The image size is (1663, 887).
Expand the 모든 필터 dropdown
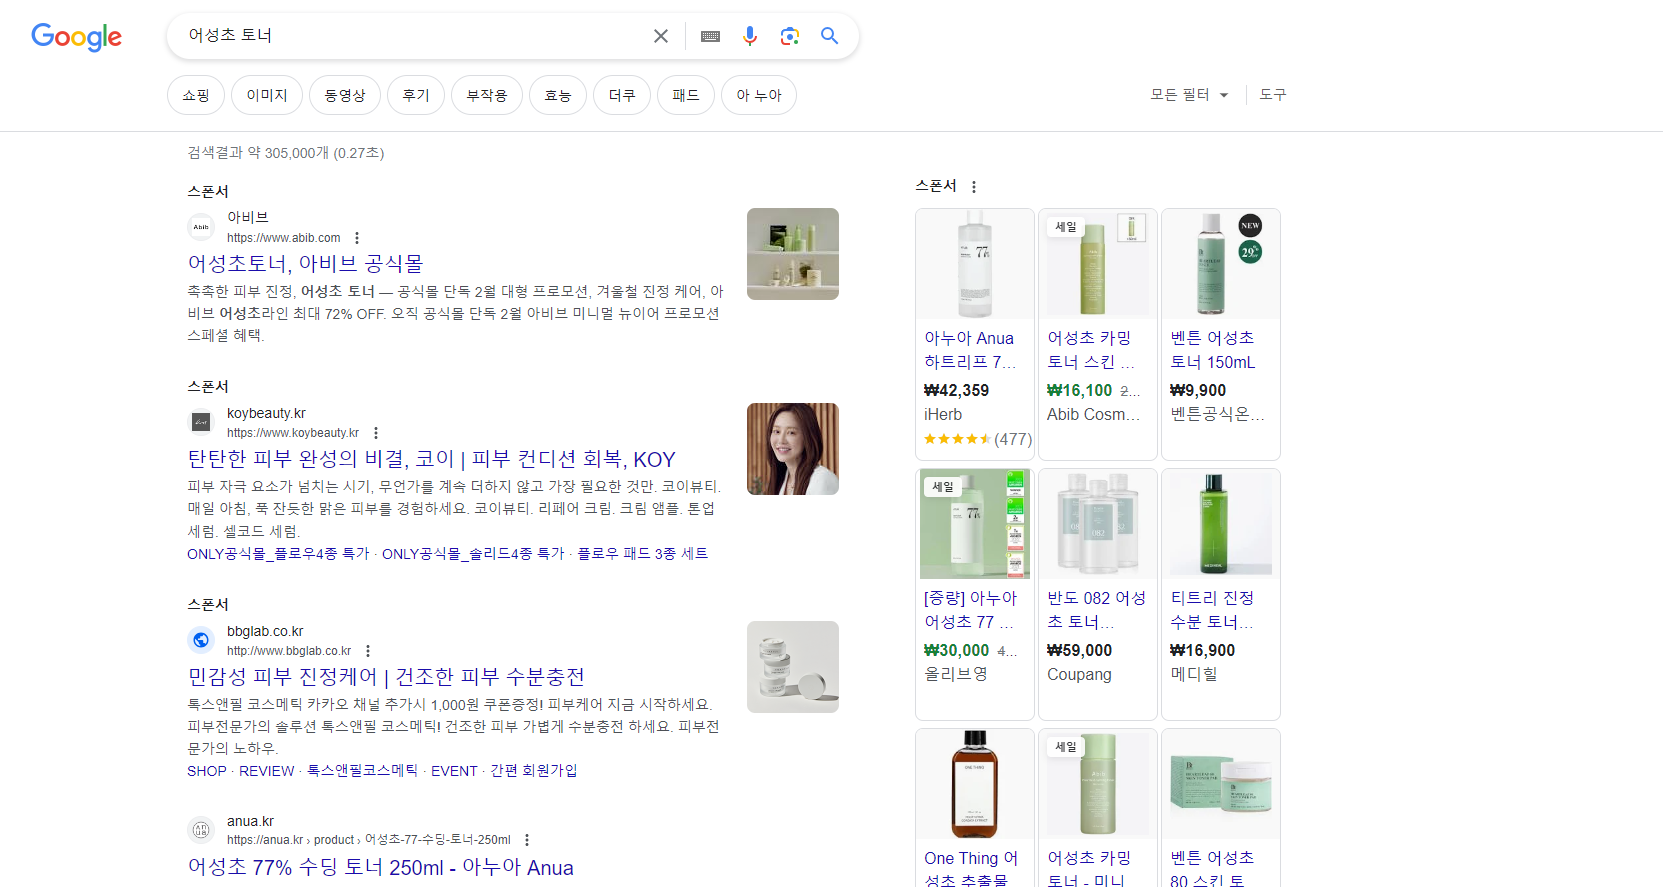1189,95
